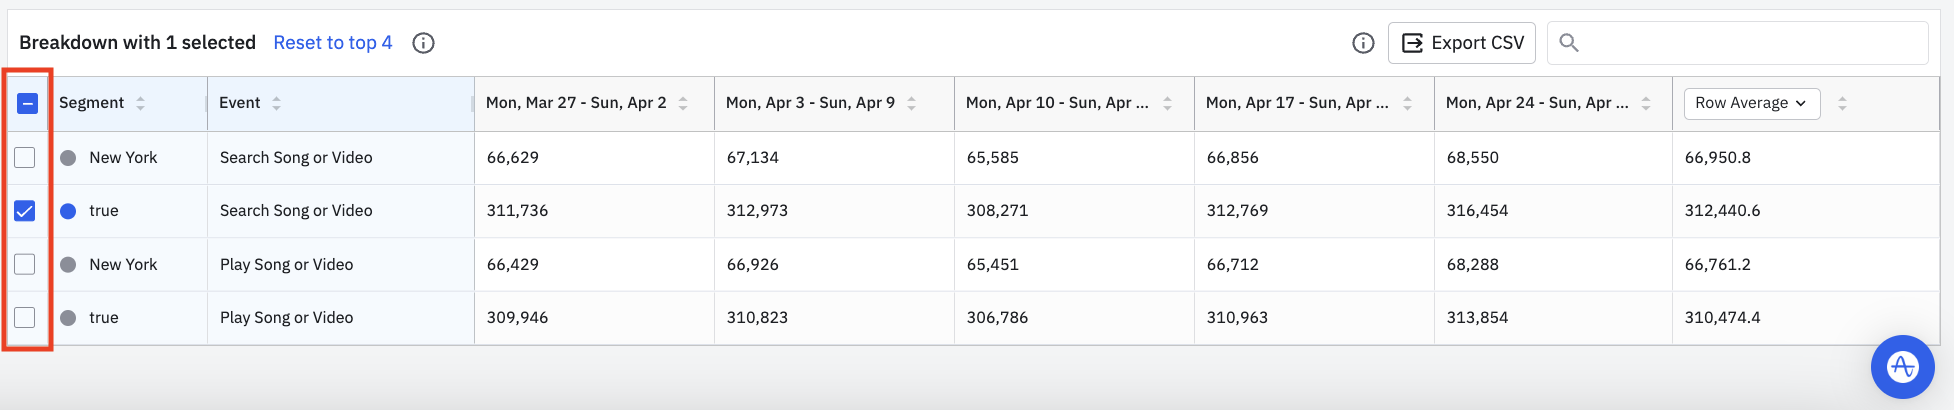Check New York Search Song or Video row
1954x410 pixels.
(25, 158)
